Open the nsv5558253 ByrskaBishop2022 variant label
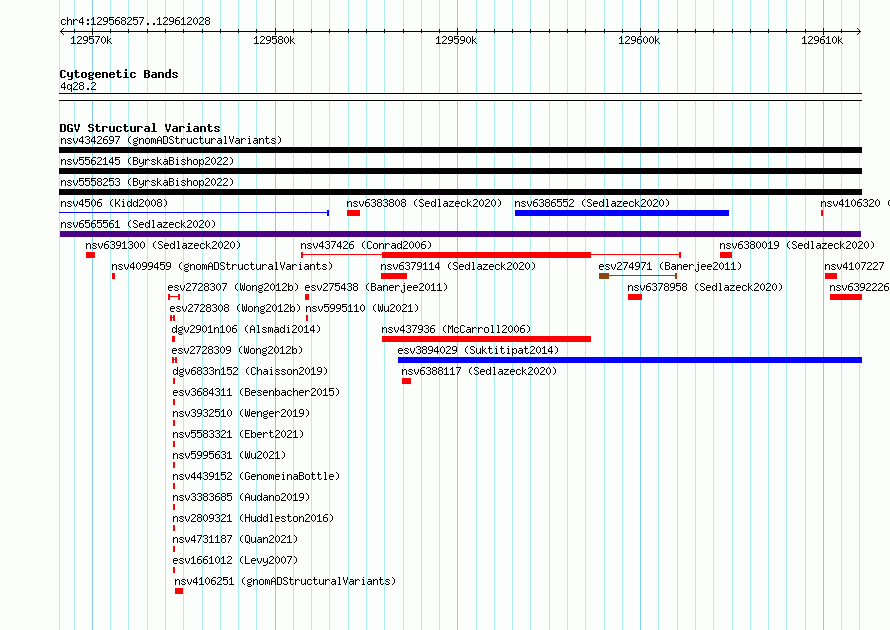 147,182
